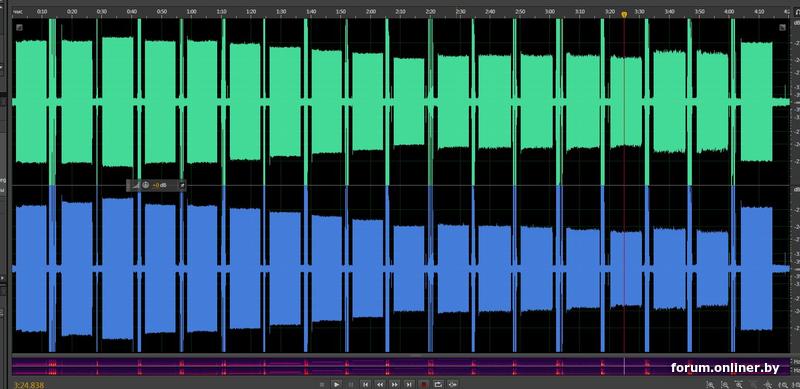The height and width of the screenshot is (389, 800).
Task: Click Zoom In amplitude icon
Action: coord(710,384)
